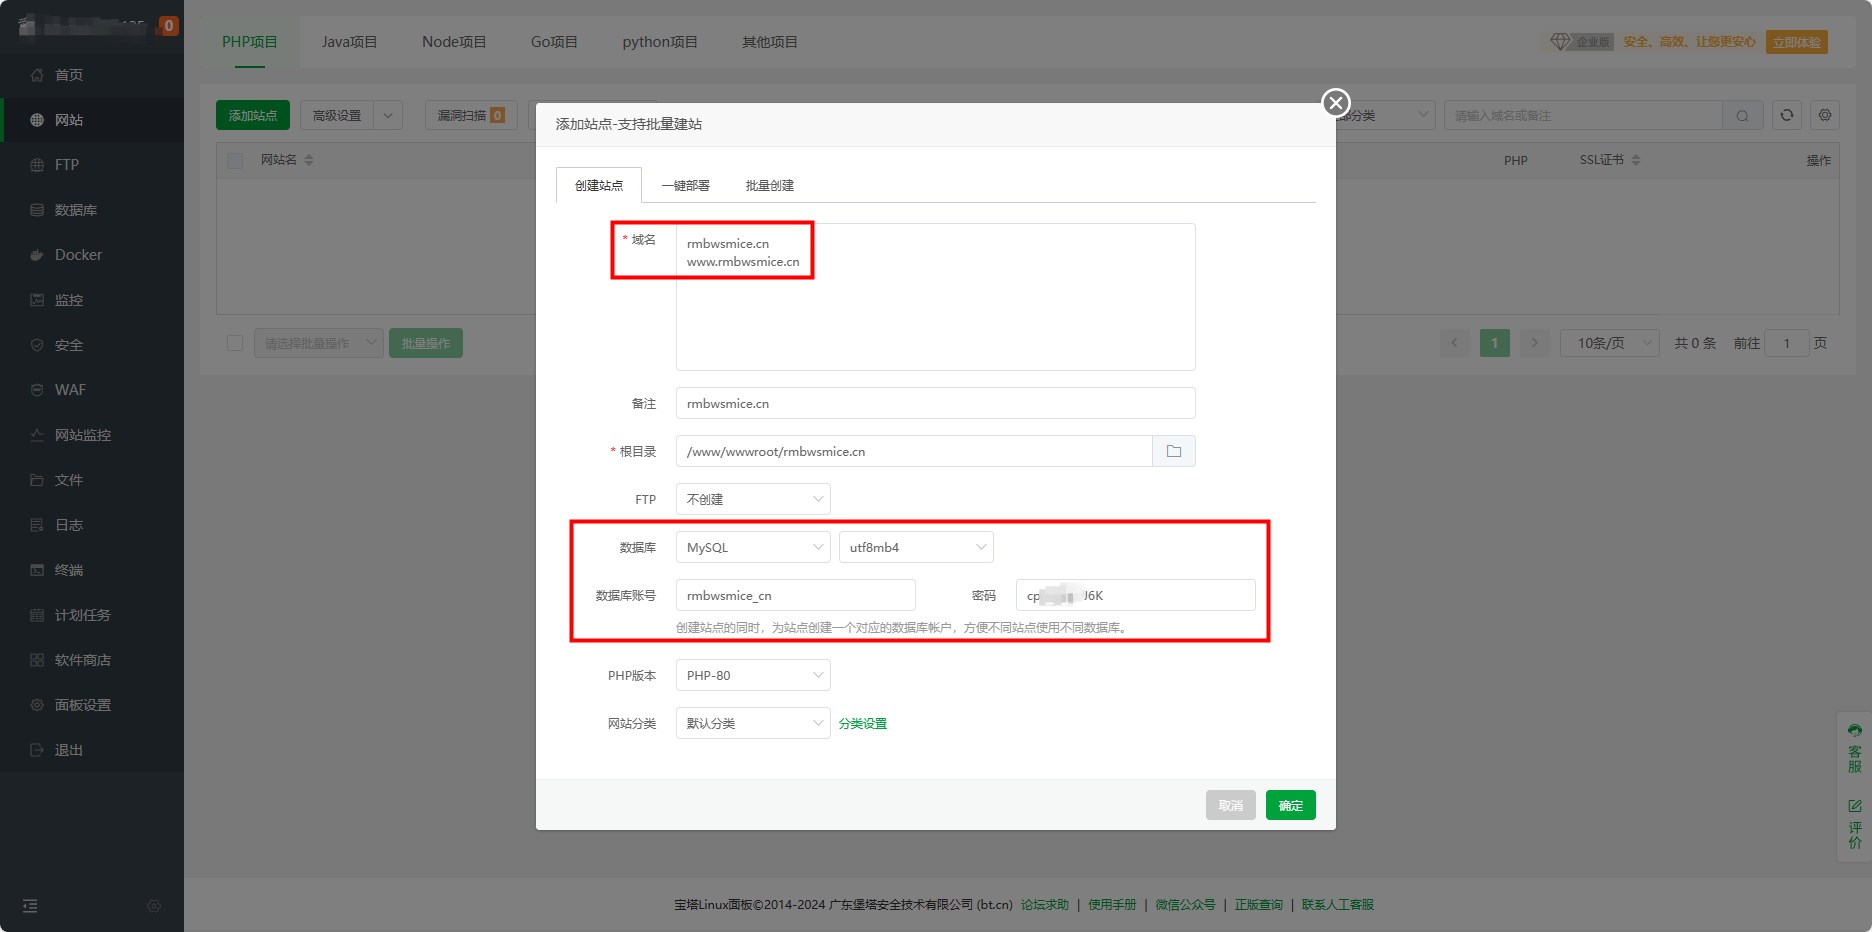Viewport: 1872px width, 932px height.
Task: Open the FTP sidebar icon
Action: [x=37, y=165]
